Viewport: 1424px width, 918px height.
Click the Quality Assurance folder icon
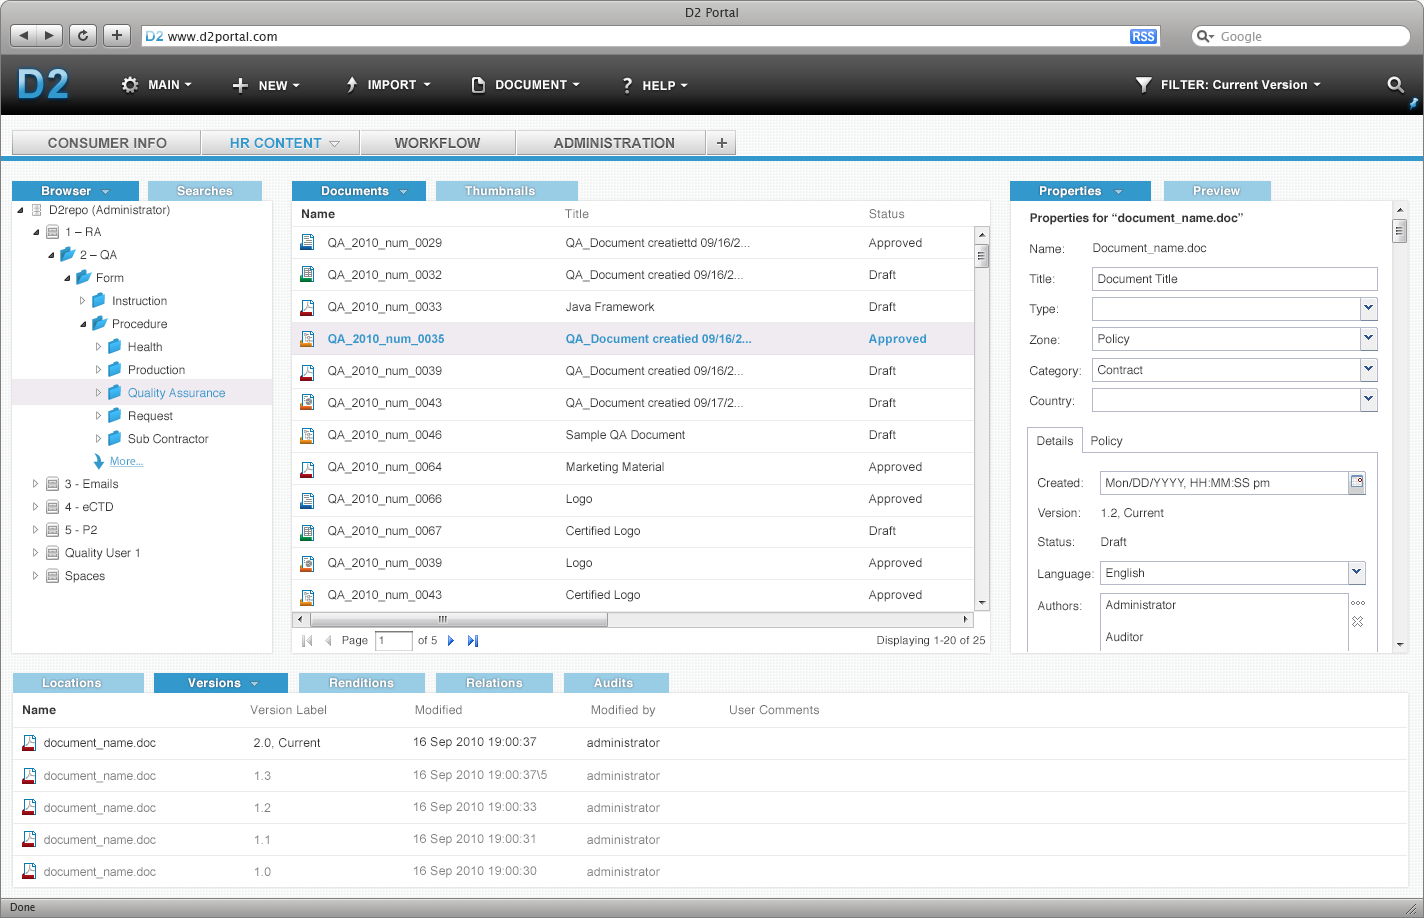(x=115, y=392)
